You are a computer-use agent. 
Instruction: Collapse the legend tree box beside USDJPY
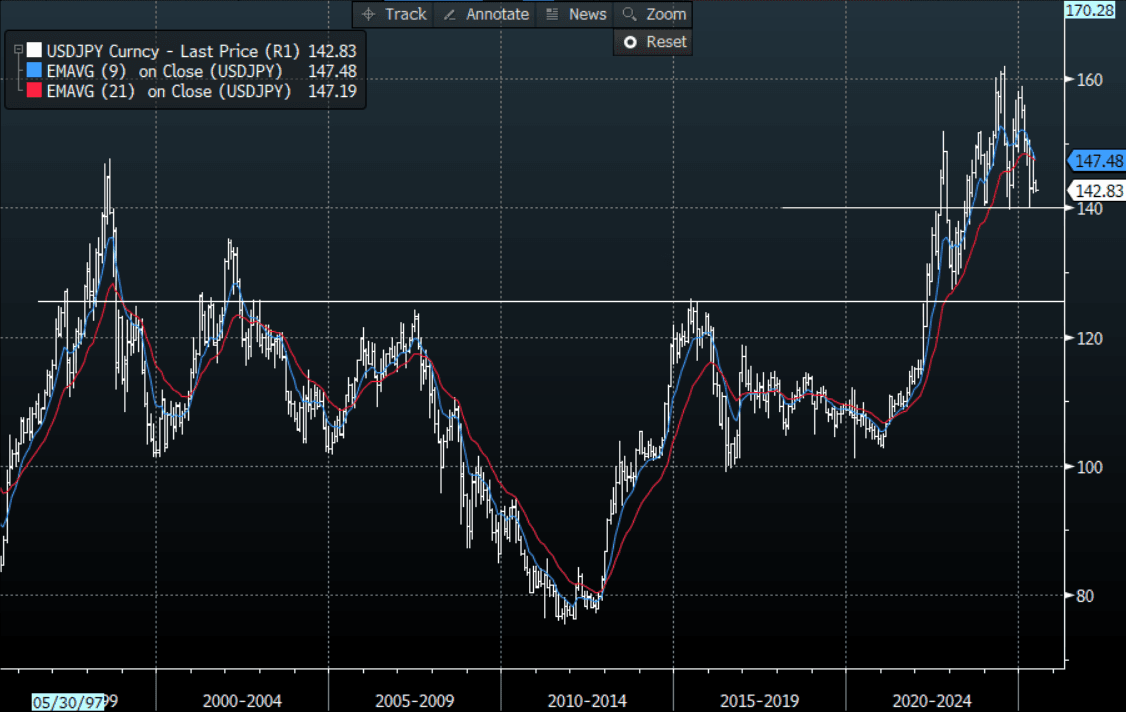pos(17,49)
